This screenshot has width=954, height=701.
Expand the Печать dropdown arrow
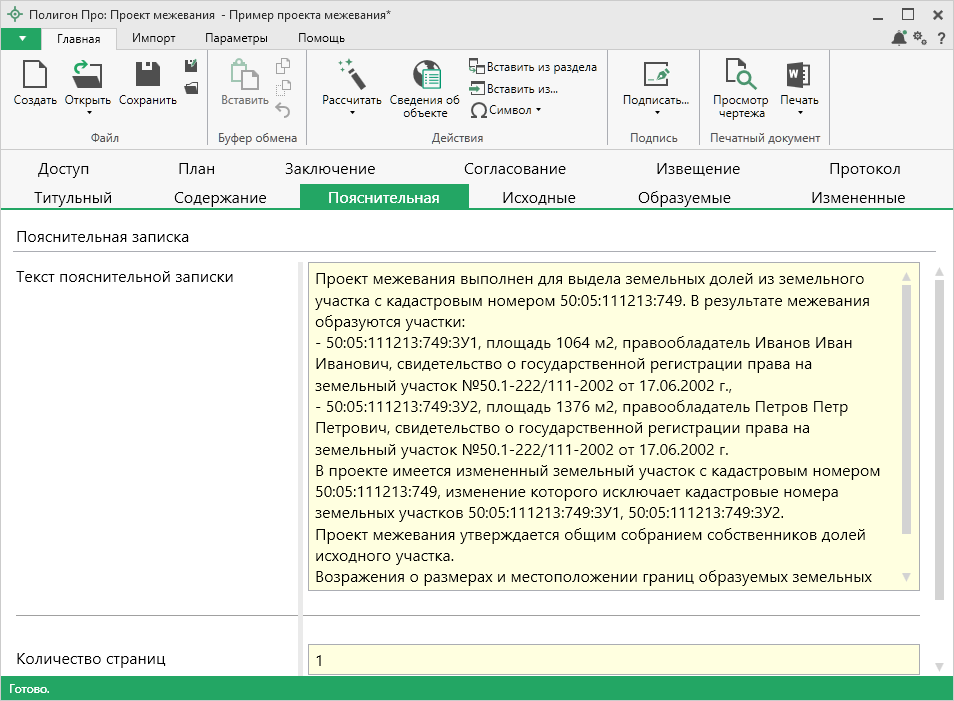coord(798,113)
